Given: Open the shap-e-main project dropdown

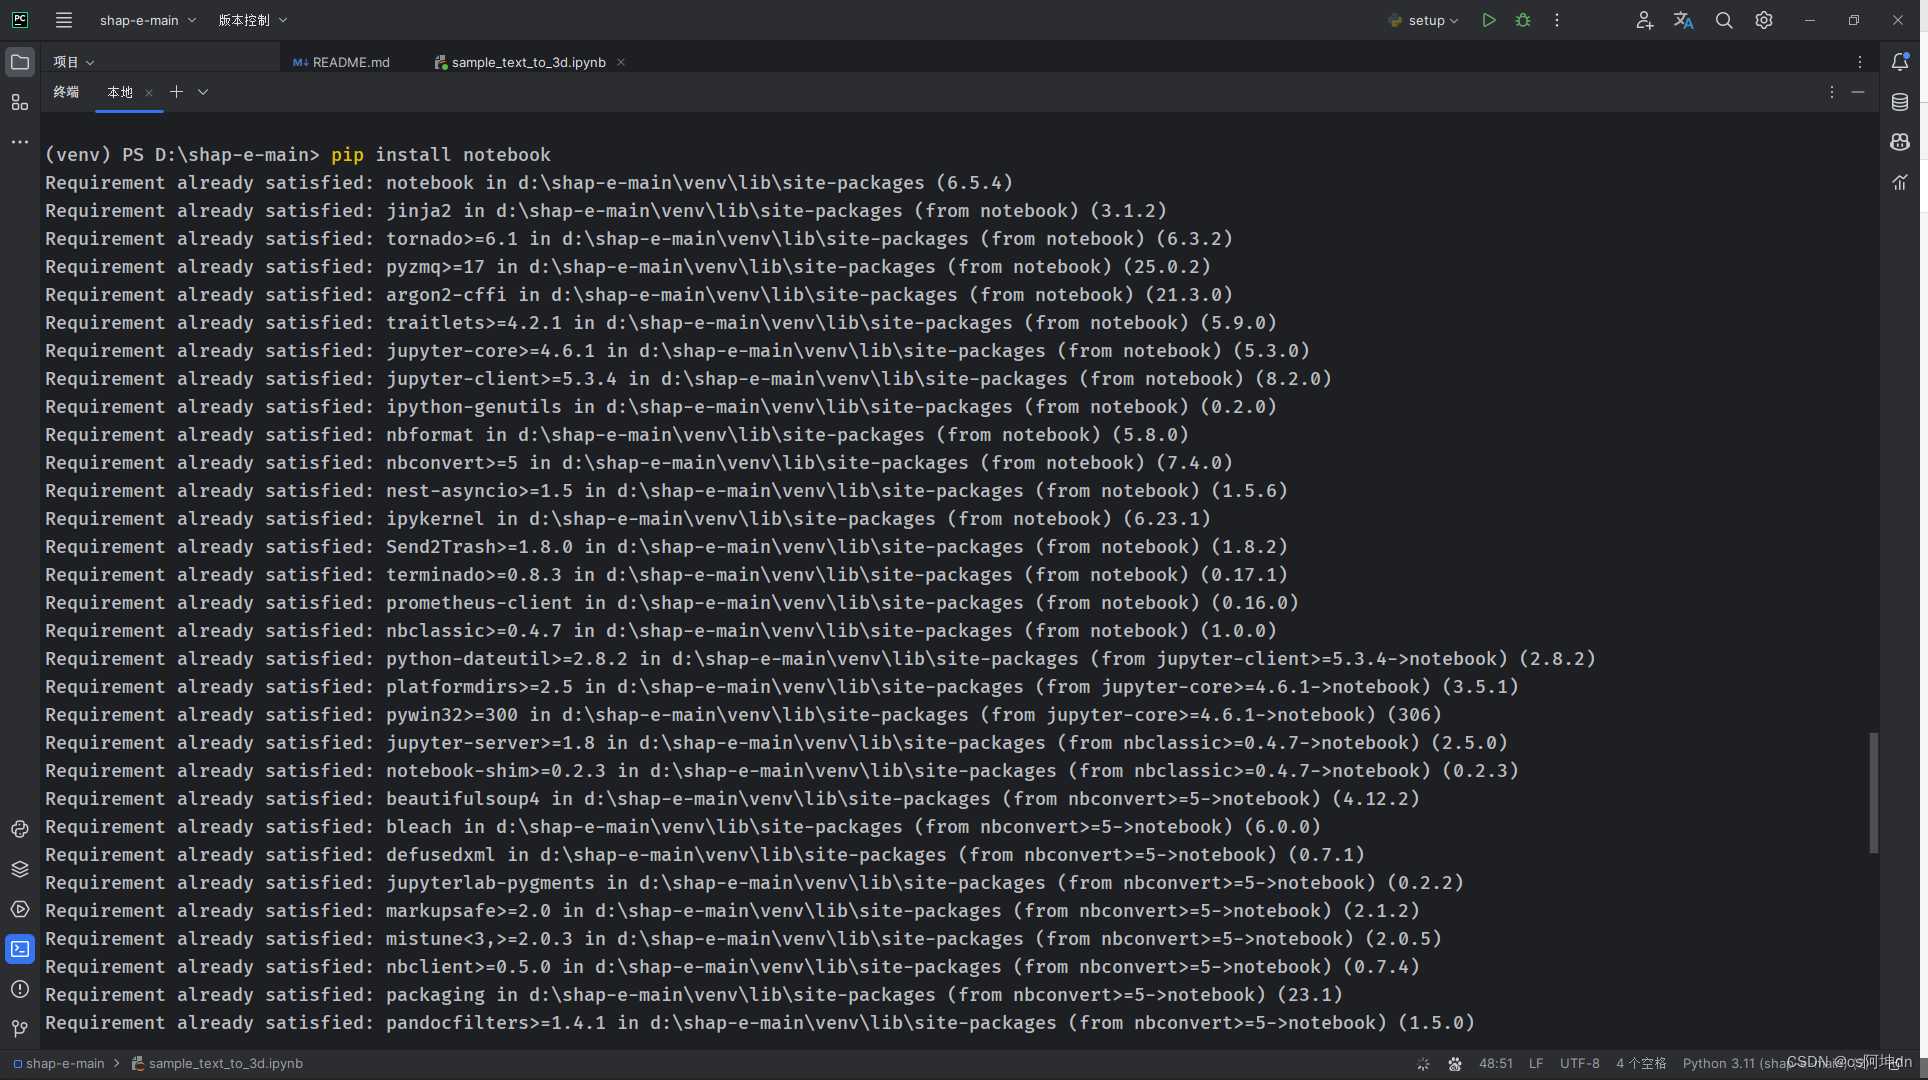Looking at the screenshot, I should pyautogui.click(x=147, y=20).
